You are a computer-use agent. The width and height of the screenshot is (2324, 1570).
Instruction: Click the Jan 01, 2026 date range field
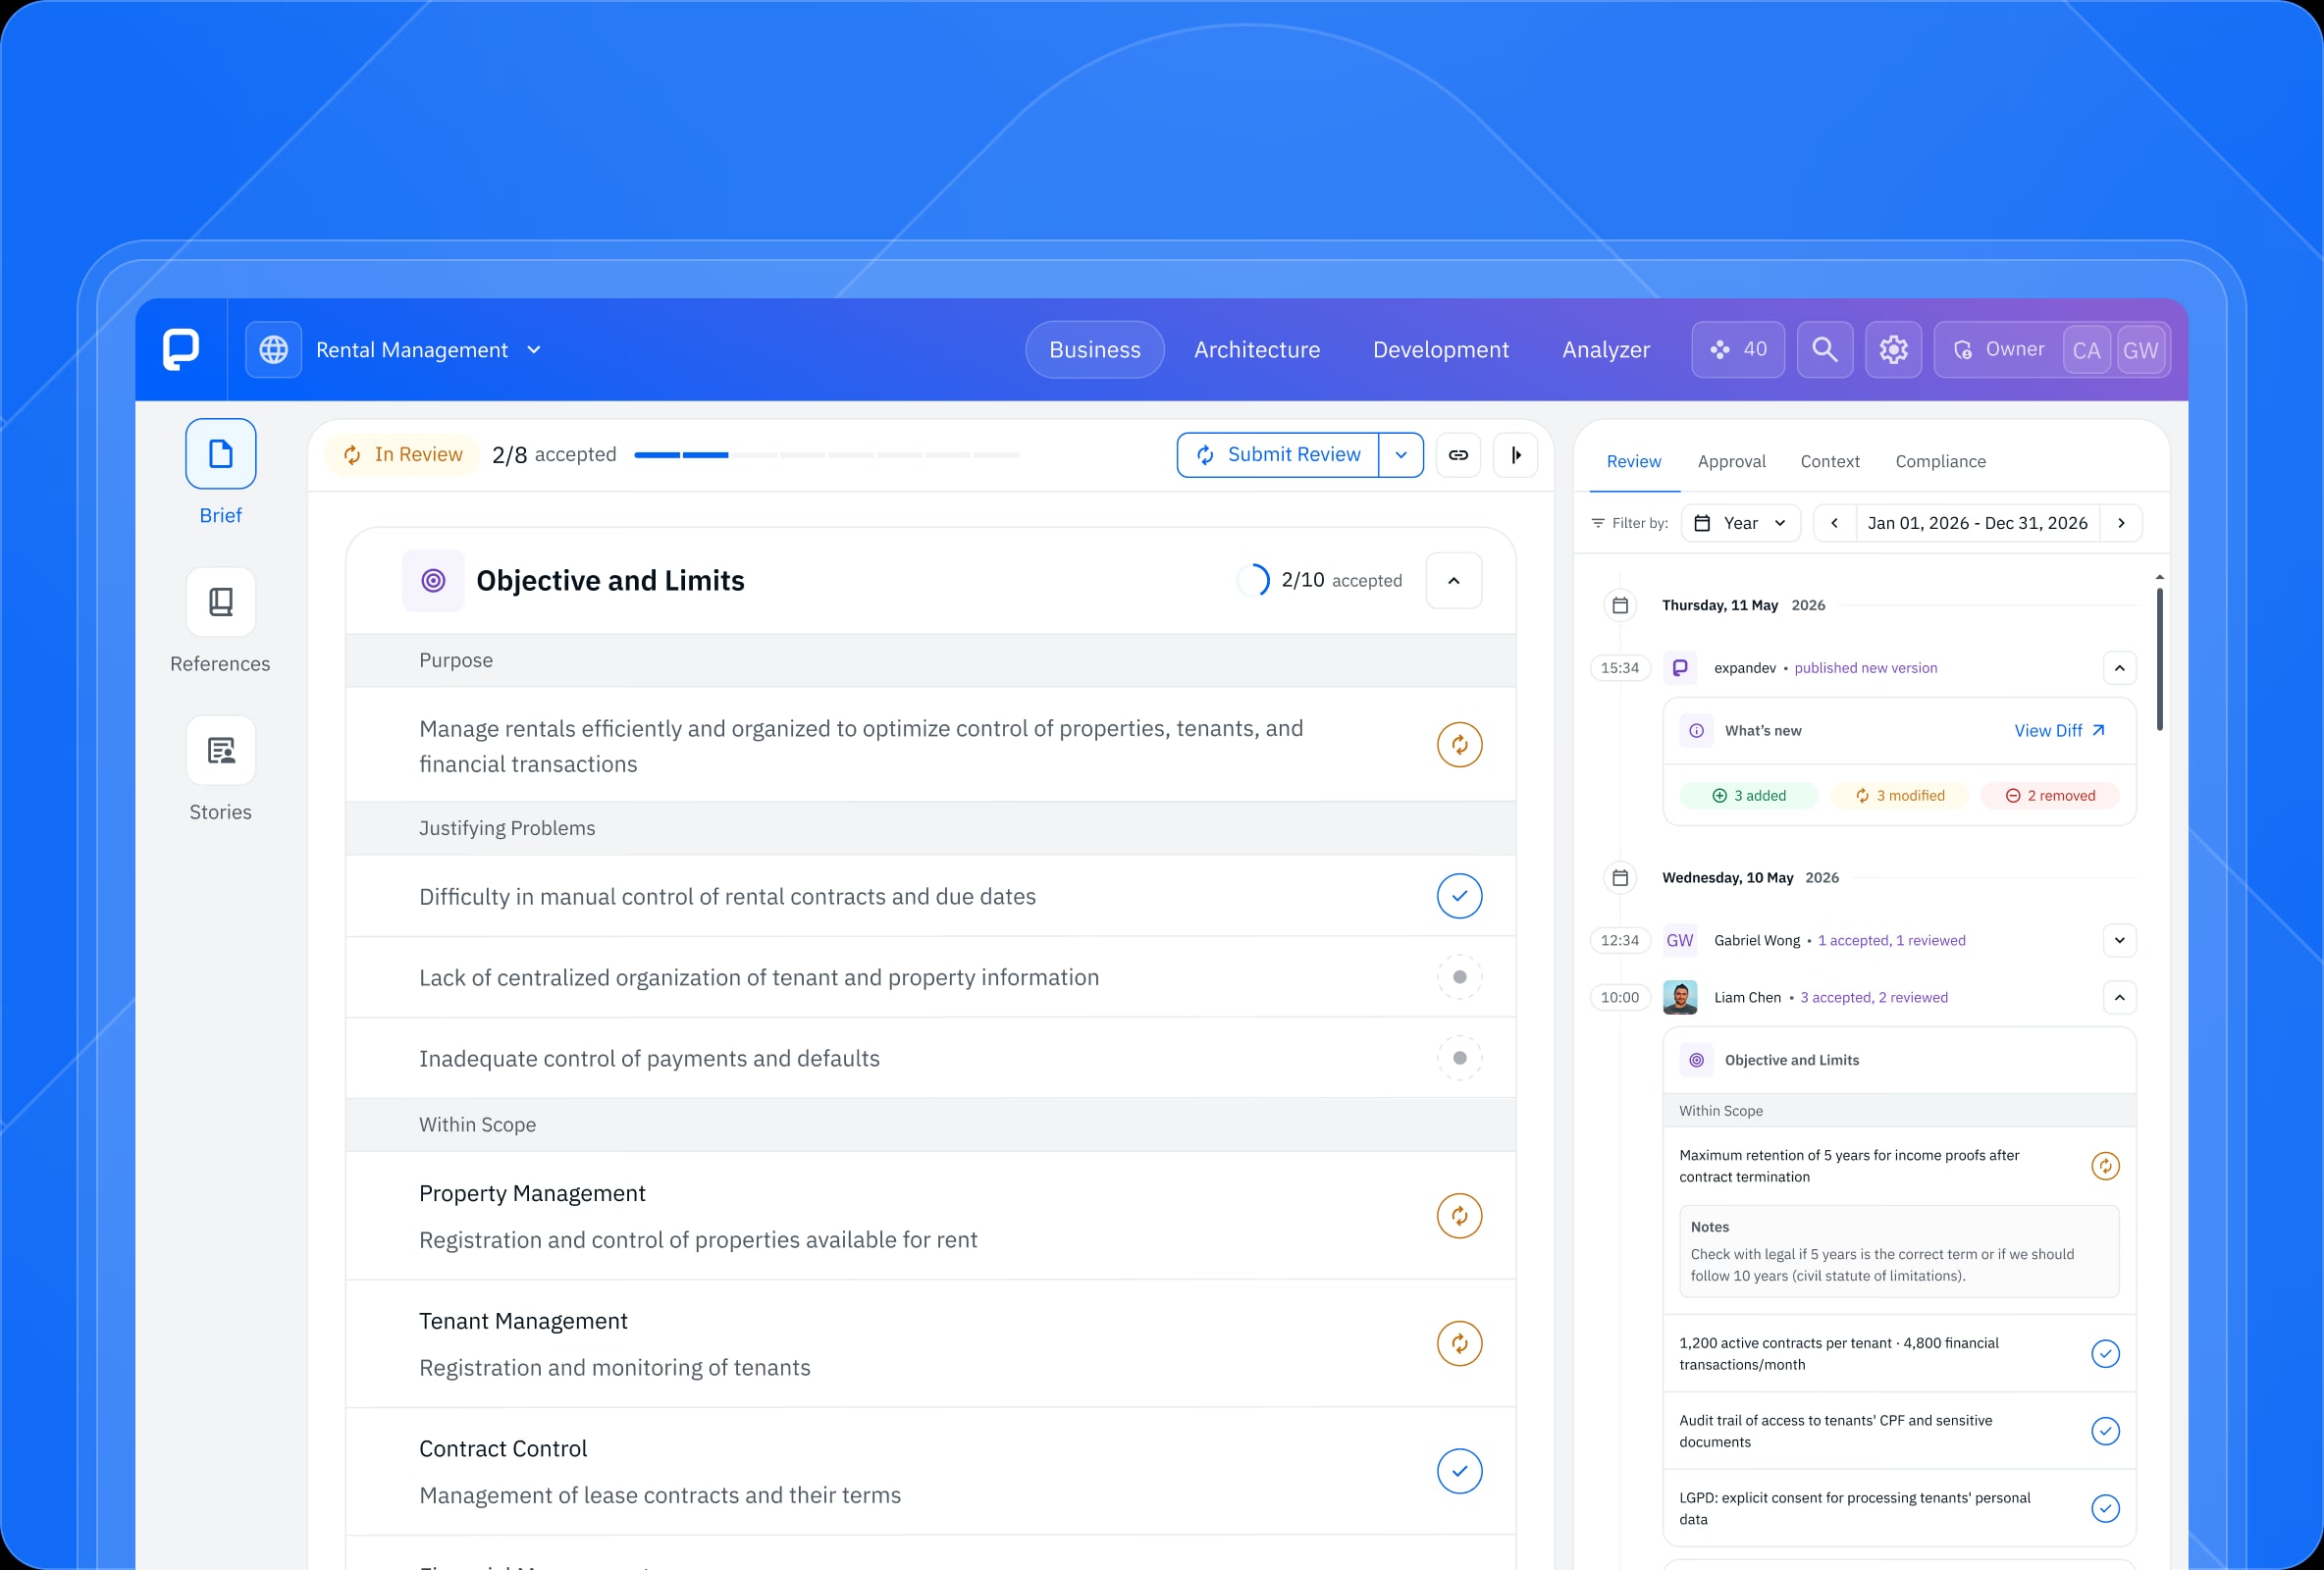1977,523
